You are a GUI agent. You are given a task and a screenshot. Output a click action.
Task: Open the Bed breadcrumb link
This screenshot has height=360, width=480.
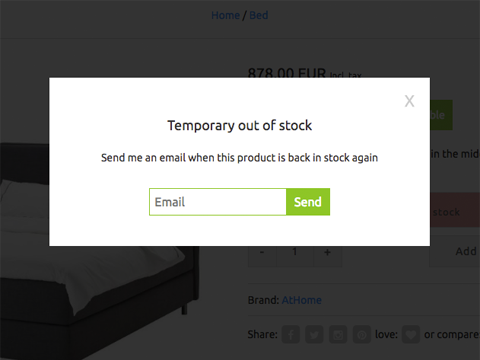pyautogui.click(x=259, y=15)
